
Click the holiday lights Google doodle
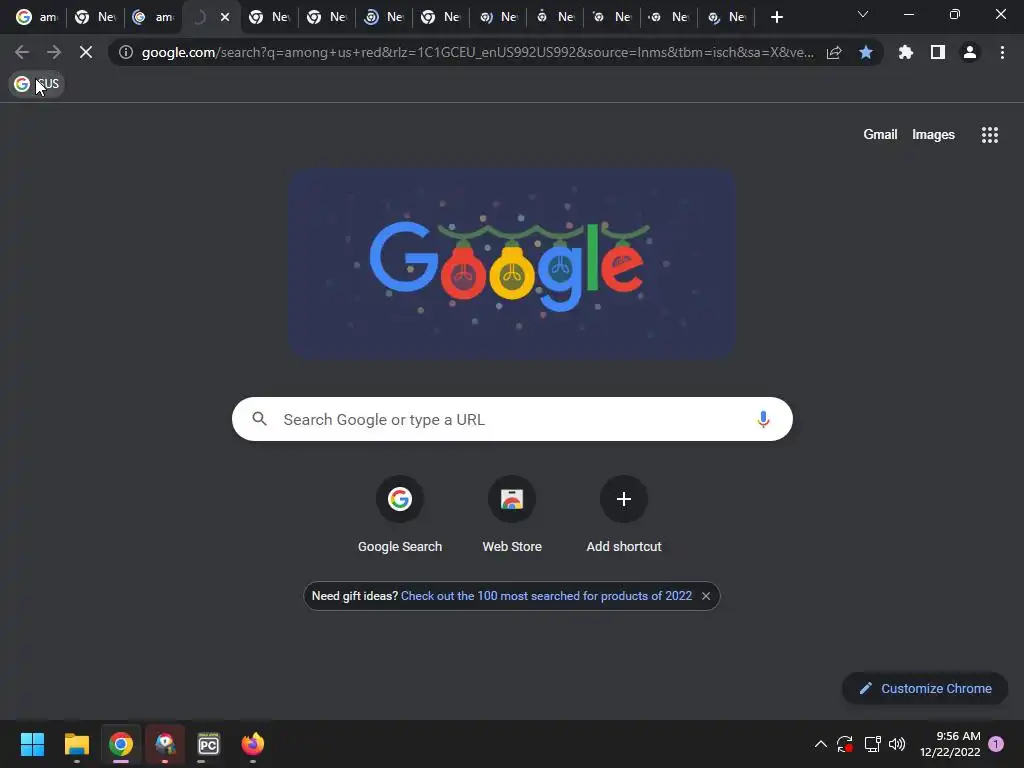[512, 263]
